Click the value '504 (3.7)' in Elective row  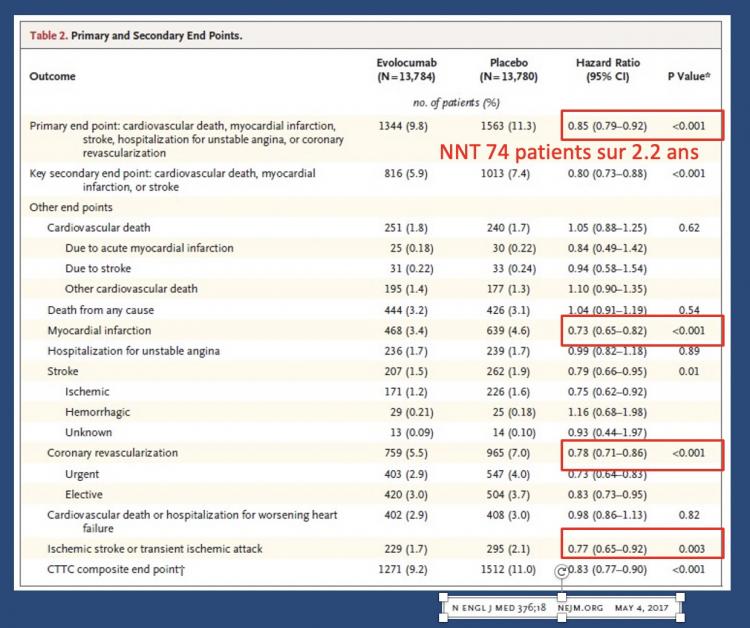508,495
